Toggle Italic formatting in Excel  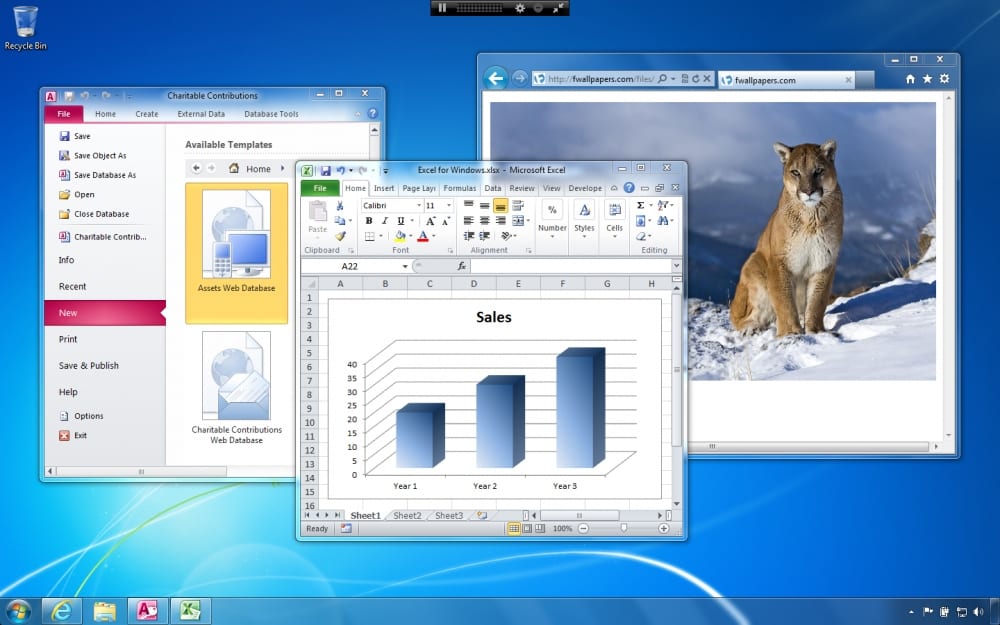(x=385, y=221)
